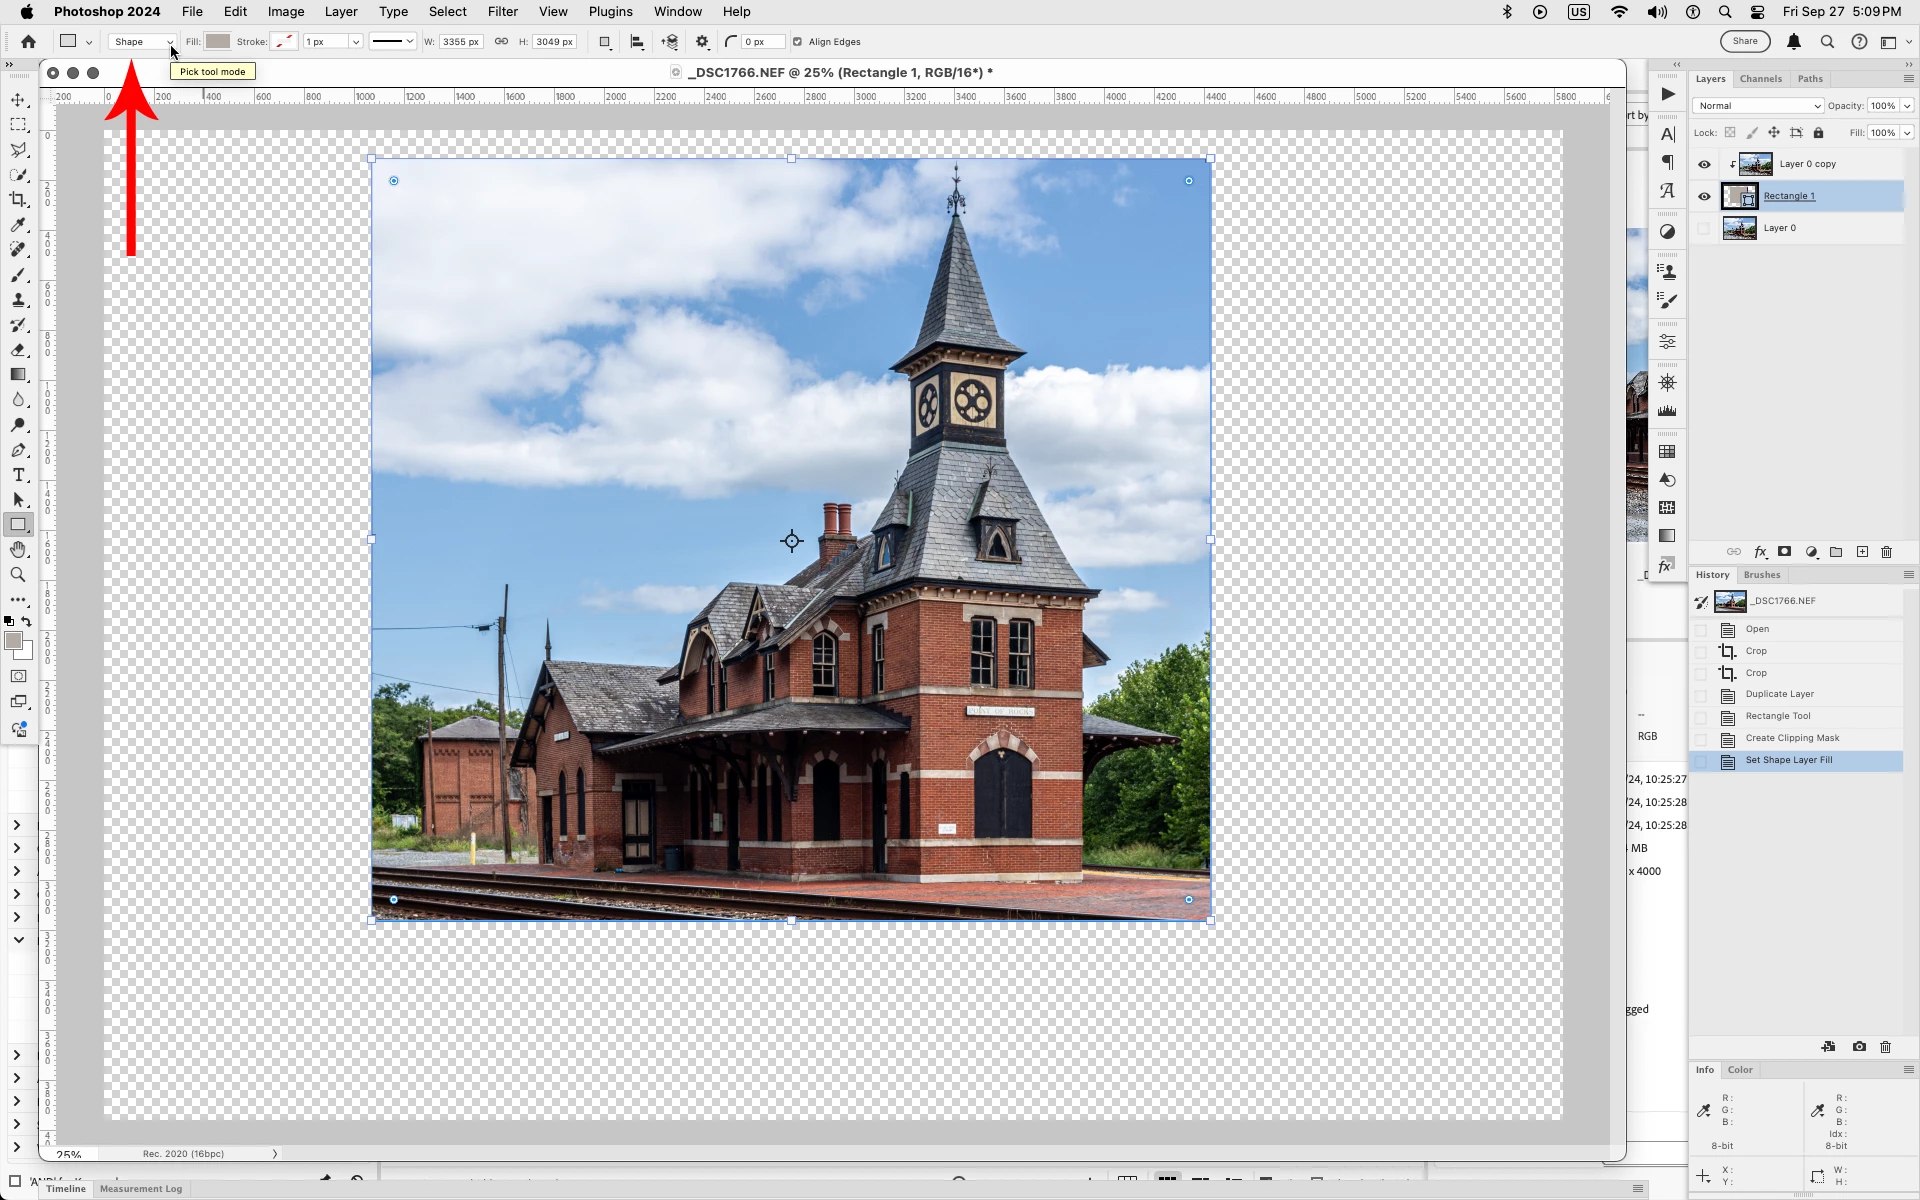Click the shape width input field

pyautogui.click(x=460, y=42)
